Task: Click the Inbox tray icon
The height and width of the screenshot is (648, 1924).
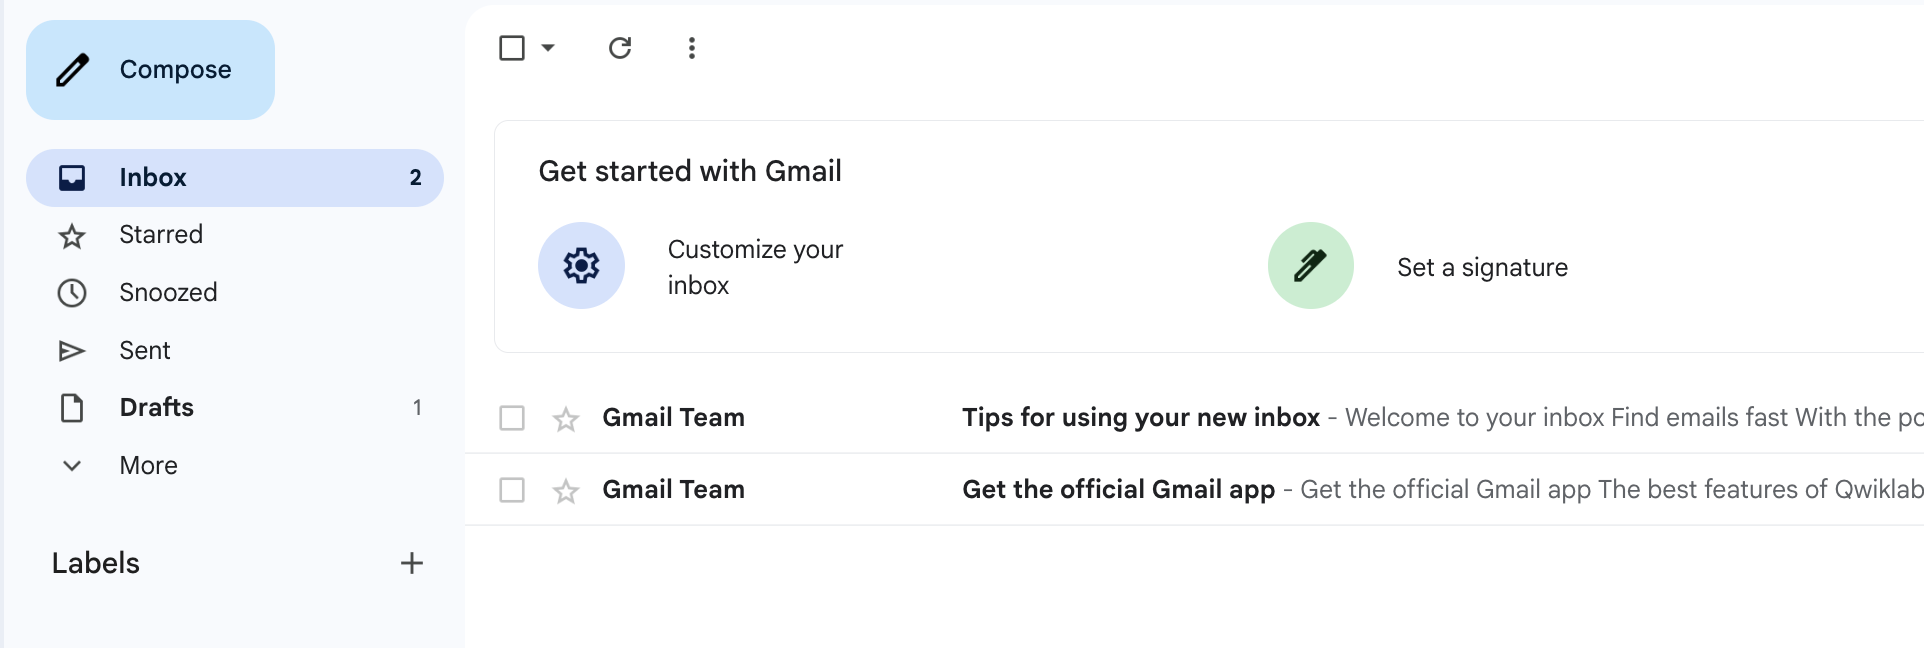Action: pos(72,178)
